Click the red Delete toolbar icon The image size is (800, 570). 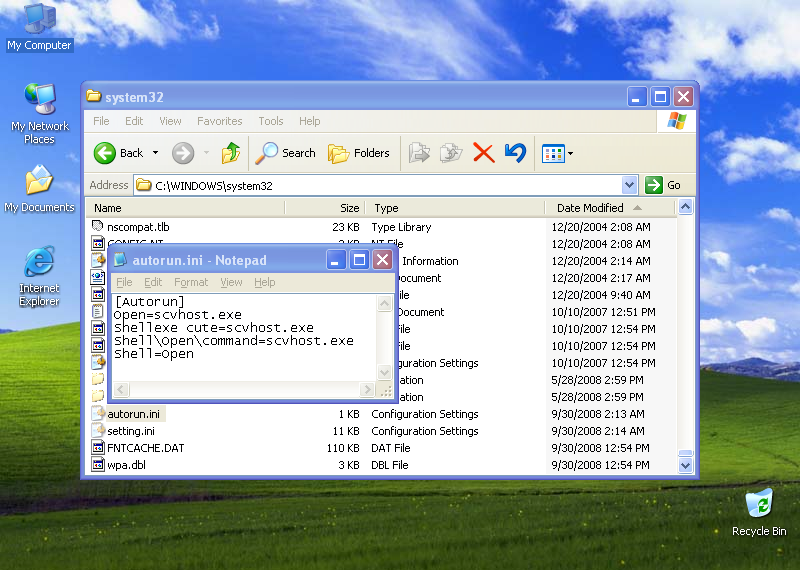pyautogui.click(x=483, y=153)
